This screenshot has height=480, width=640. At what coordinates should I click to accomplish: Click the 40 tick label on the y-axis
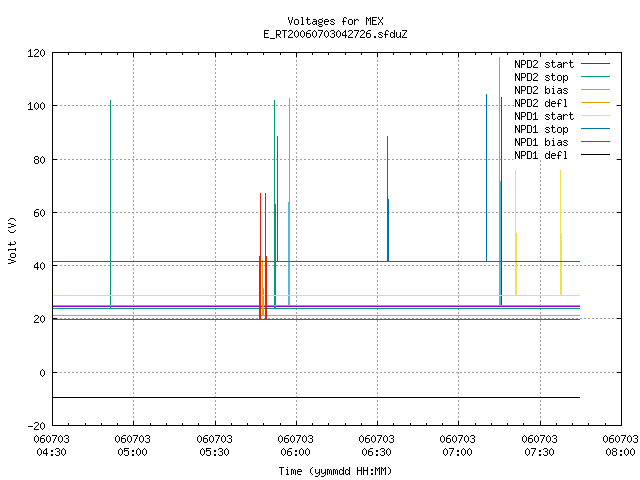[39, 266]
